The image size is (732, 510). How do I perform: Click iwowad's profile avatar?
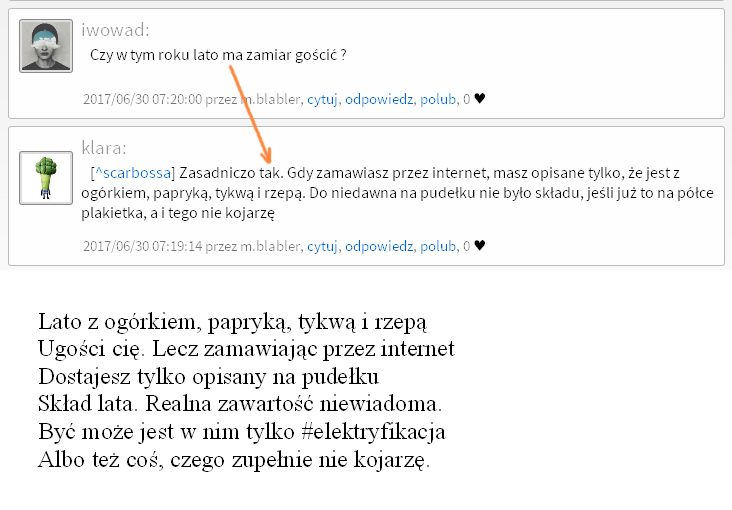[46, 46]
